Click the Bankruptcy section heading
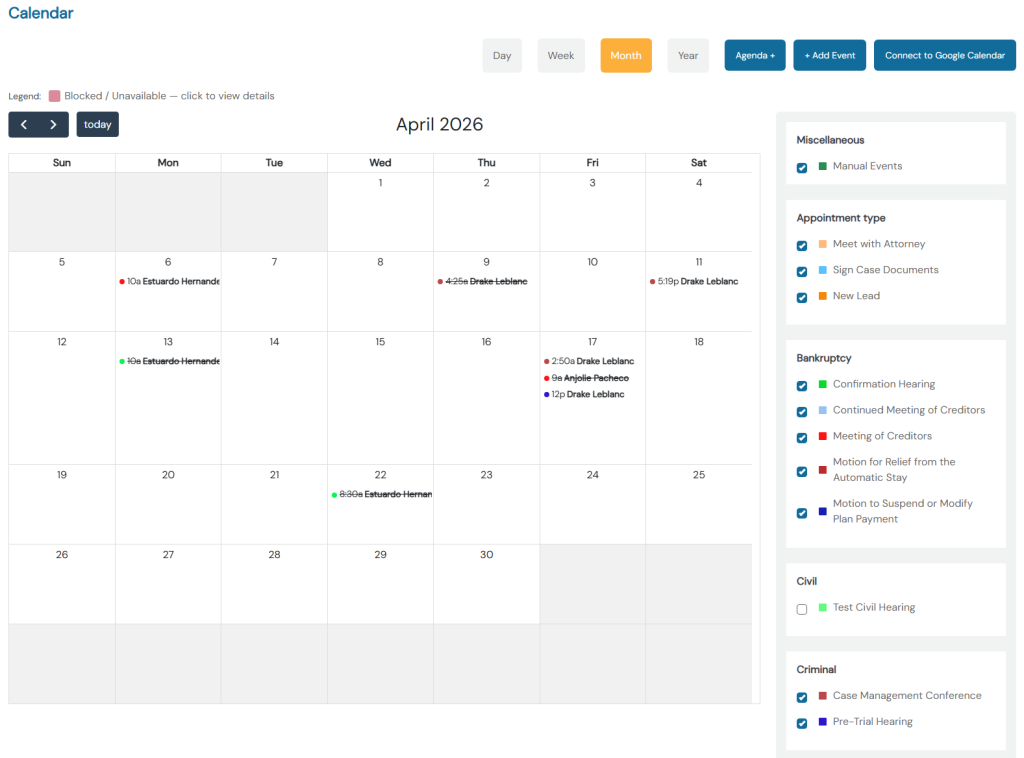This screenshot has width=1024, height=758. pos(824,358)
